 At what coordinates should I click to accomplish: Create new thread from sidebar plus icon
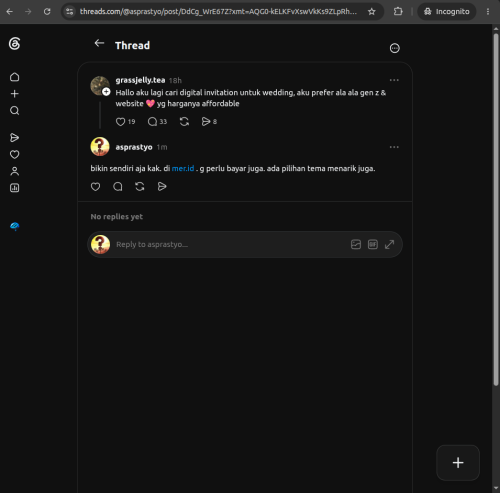point(14,94)
